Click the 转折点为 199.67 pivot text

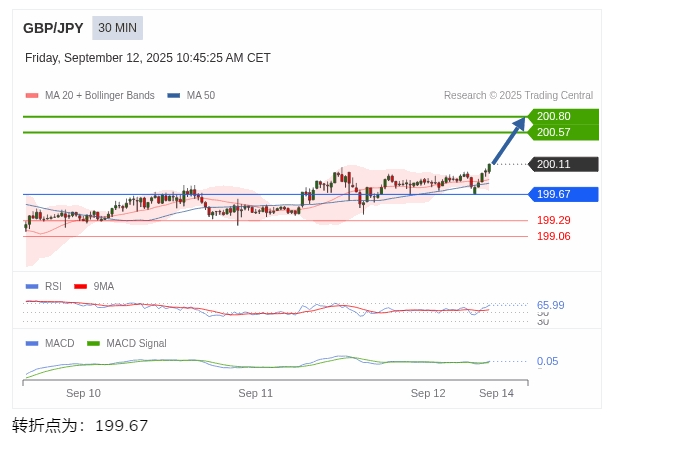tap(80, 425)
